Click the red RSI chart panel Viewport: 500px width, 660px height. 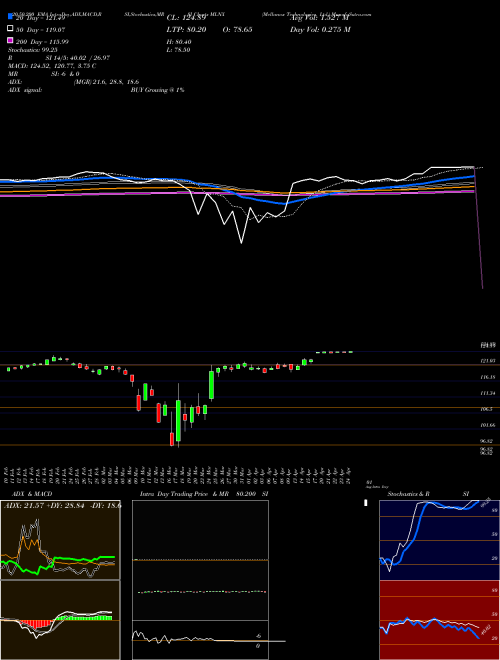(x=439, y=620)
